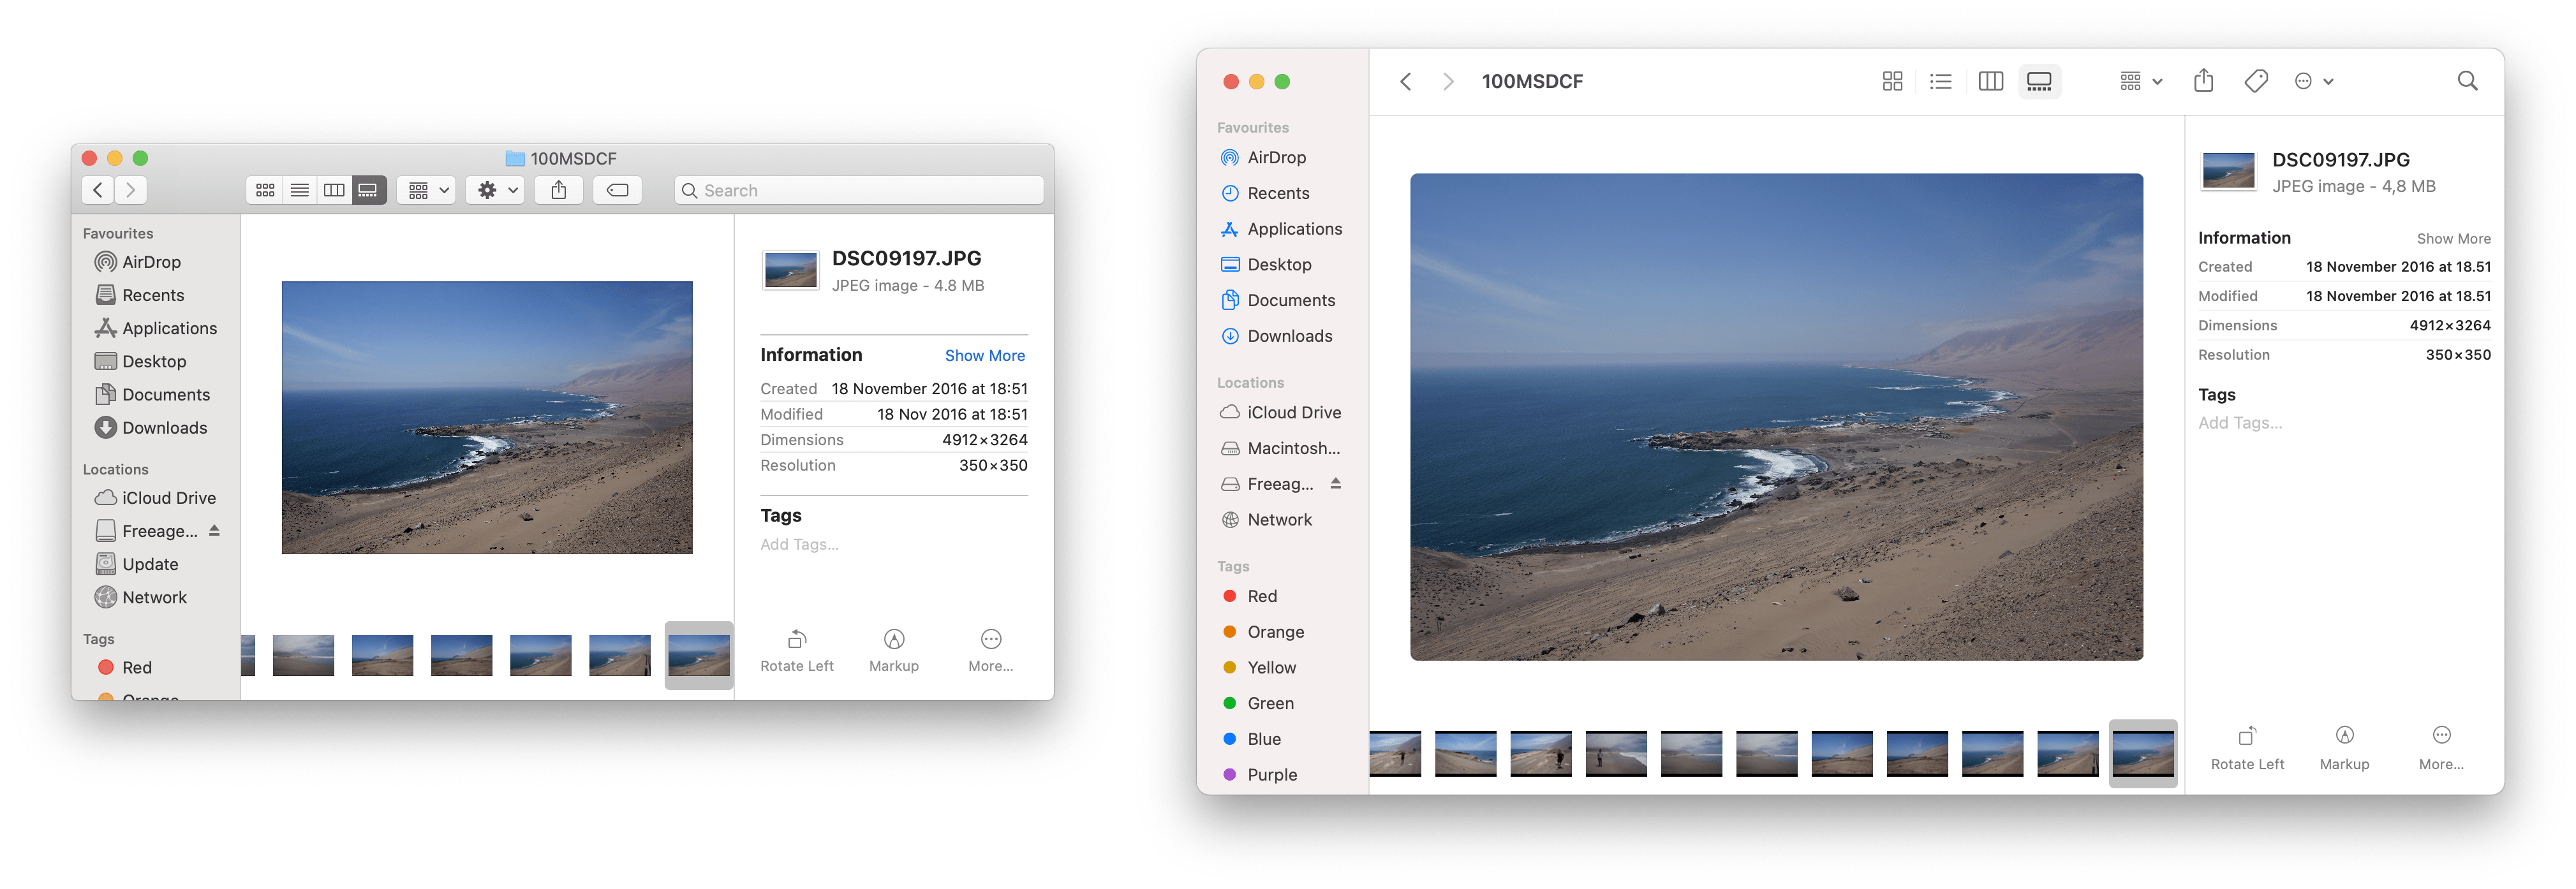Select Macintosh... disk in right sidebar
Image resolution: width=2576 pixels, height=889 pixels.
click(1280, 448)
